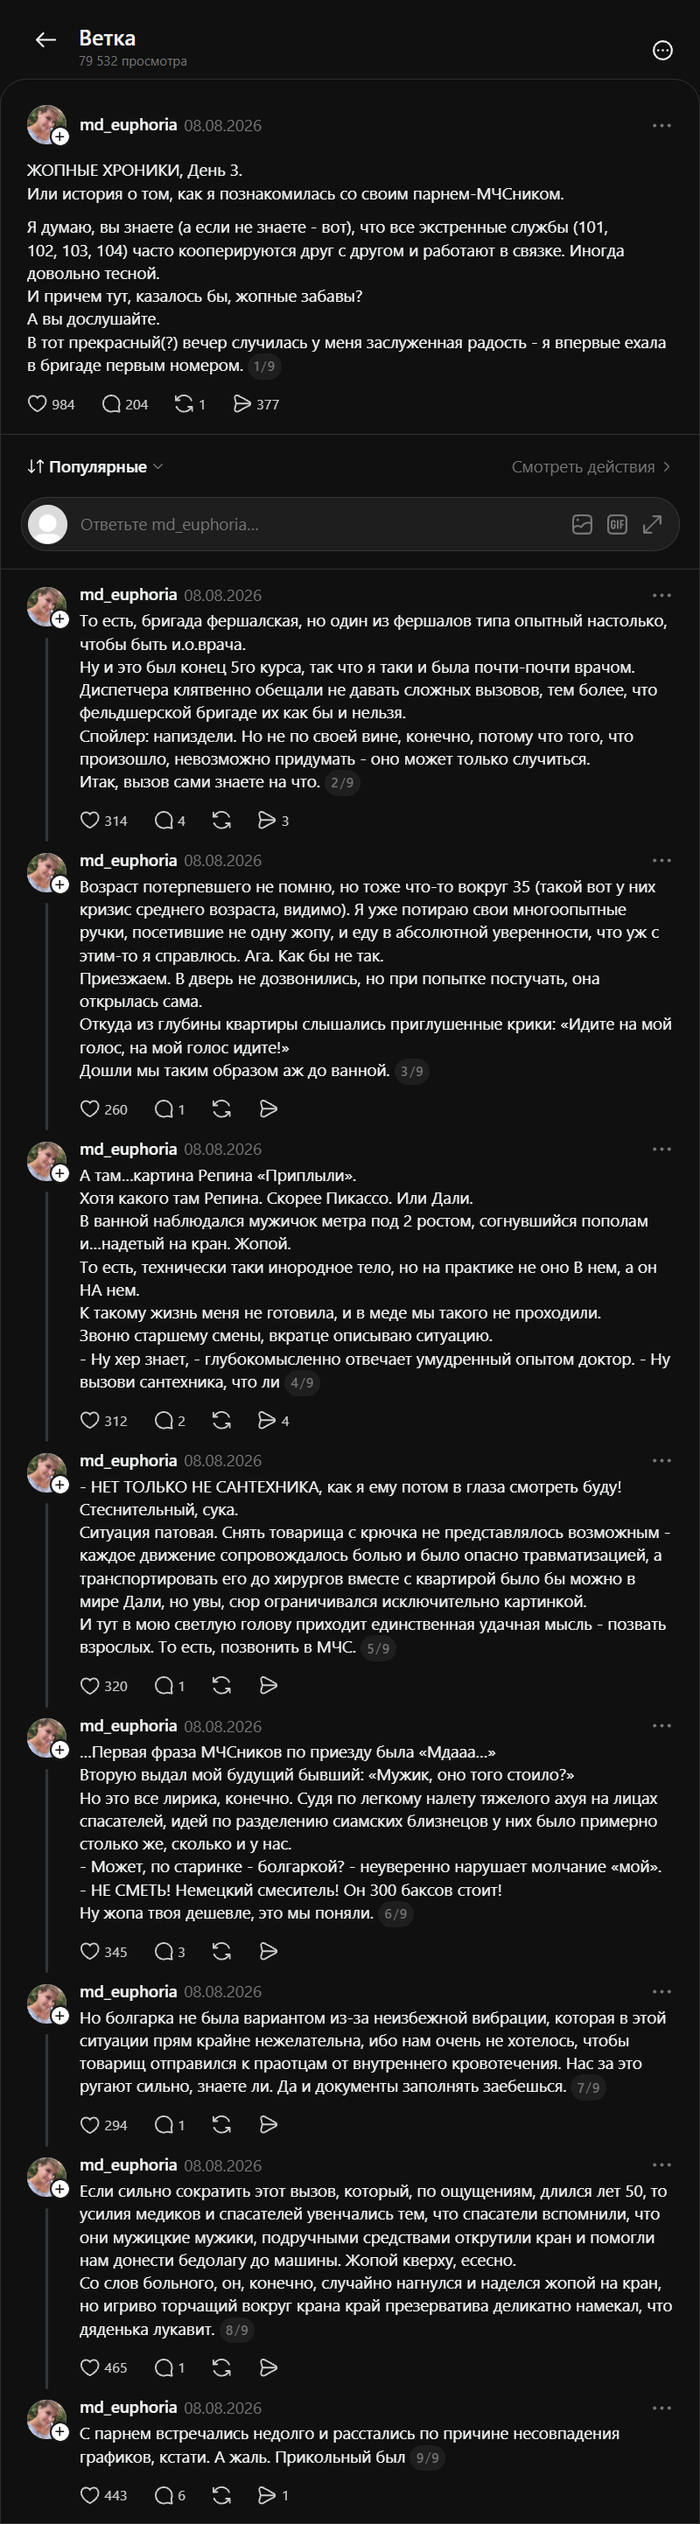The height and width of the screenshot is (2524, 700).
Task: Add a GIF to the reply
Action: tap(617, 524)
